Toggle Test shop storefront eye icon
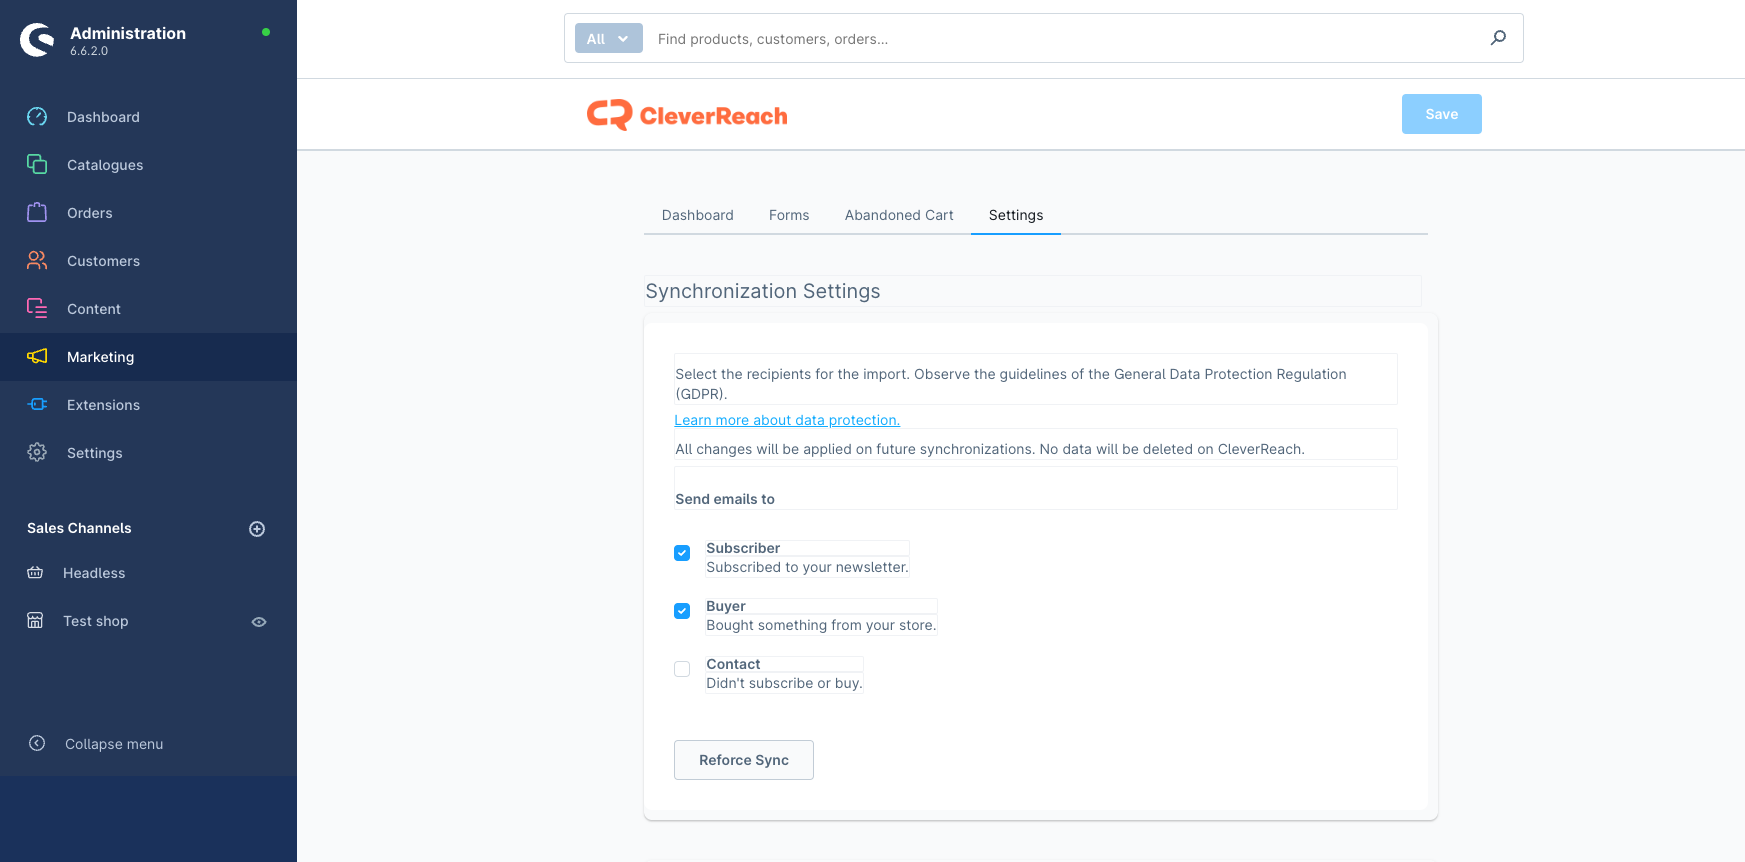Viewport: 1745px width, 862px height. 259,622
